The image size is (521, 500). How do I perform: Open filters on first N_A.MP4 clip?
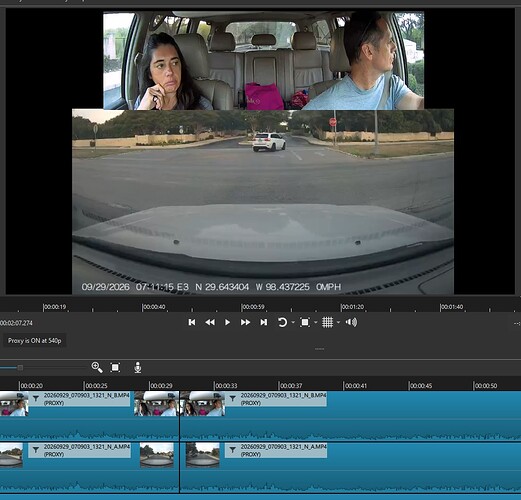point(36,450)
